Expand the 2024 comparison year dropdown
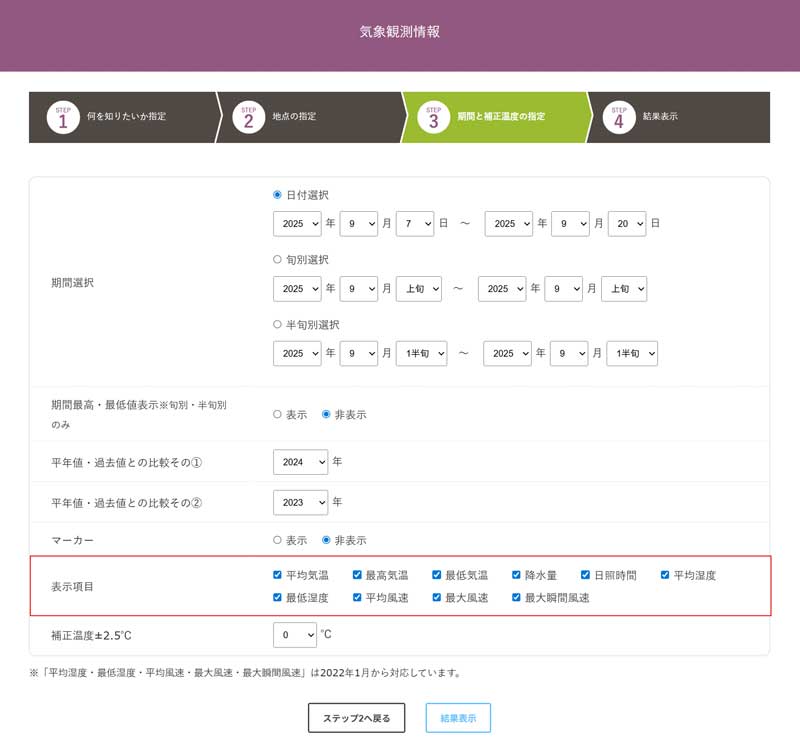 point(300,462)
